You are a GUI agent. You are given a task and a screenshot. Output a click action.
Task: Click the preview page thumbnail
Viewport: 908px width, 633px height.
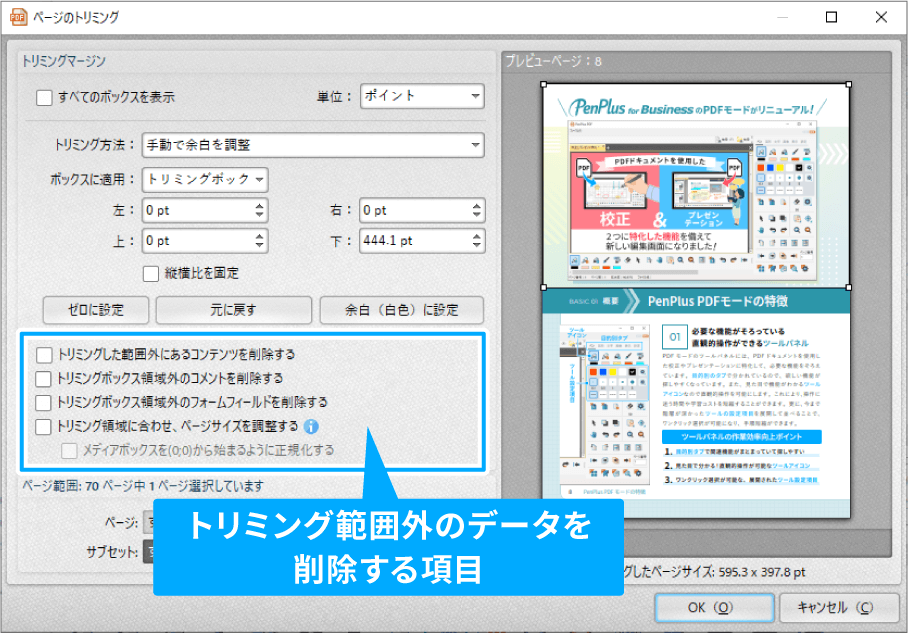[696, 301]
